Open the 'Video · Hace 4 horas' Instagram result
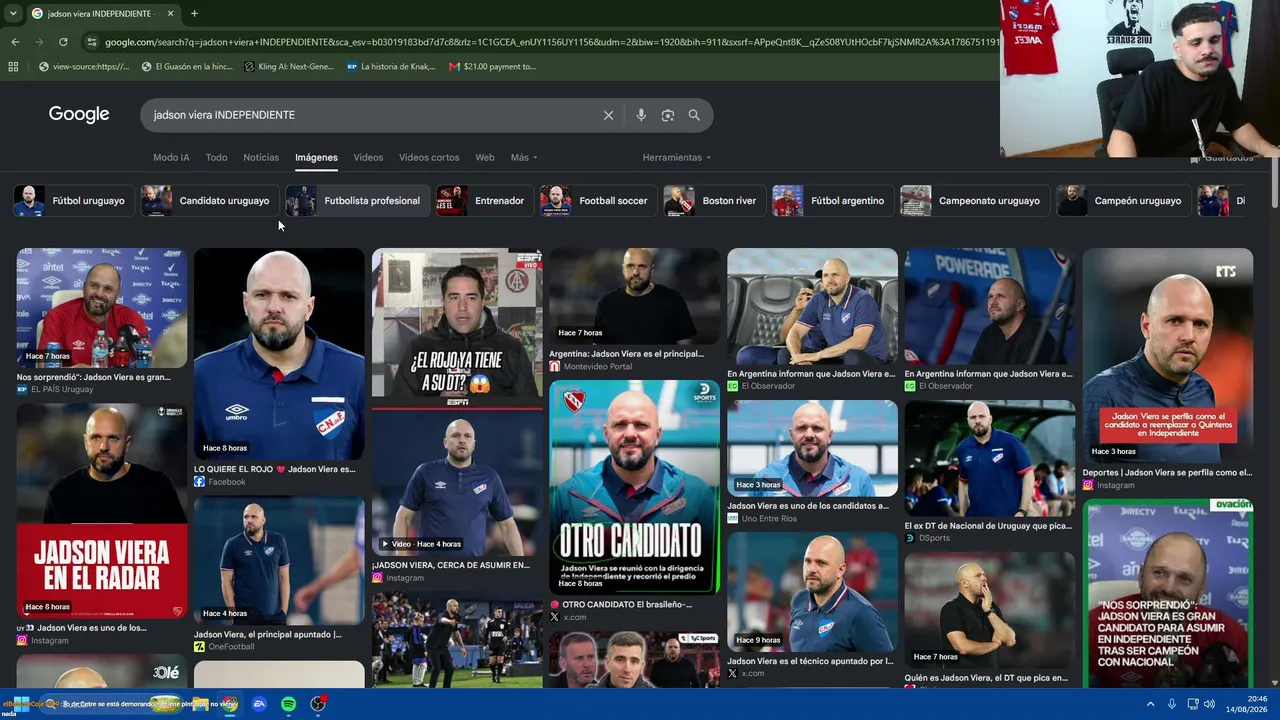1280x720 pixels. click(x=457, y=482)
